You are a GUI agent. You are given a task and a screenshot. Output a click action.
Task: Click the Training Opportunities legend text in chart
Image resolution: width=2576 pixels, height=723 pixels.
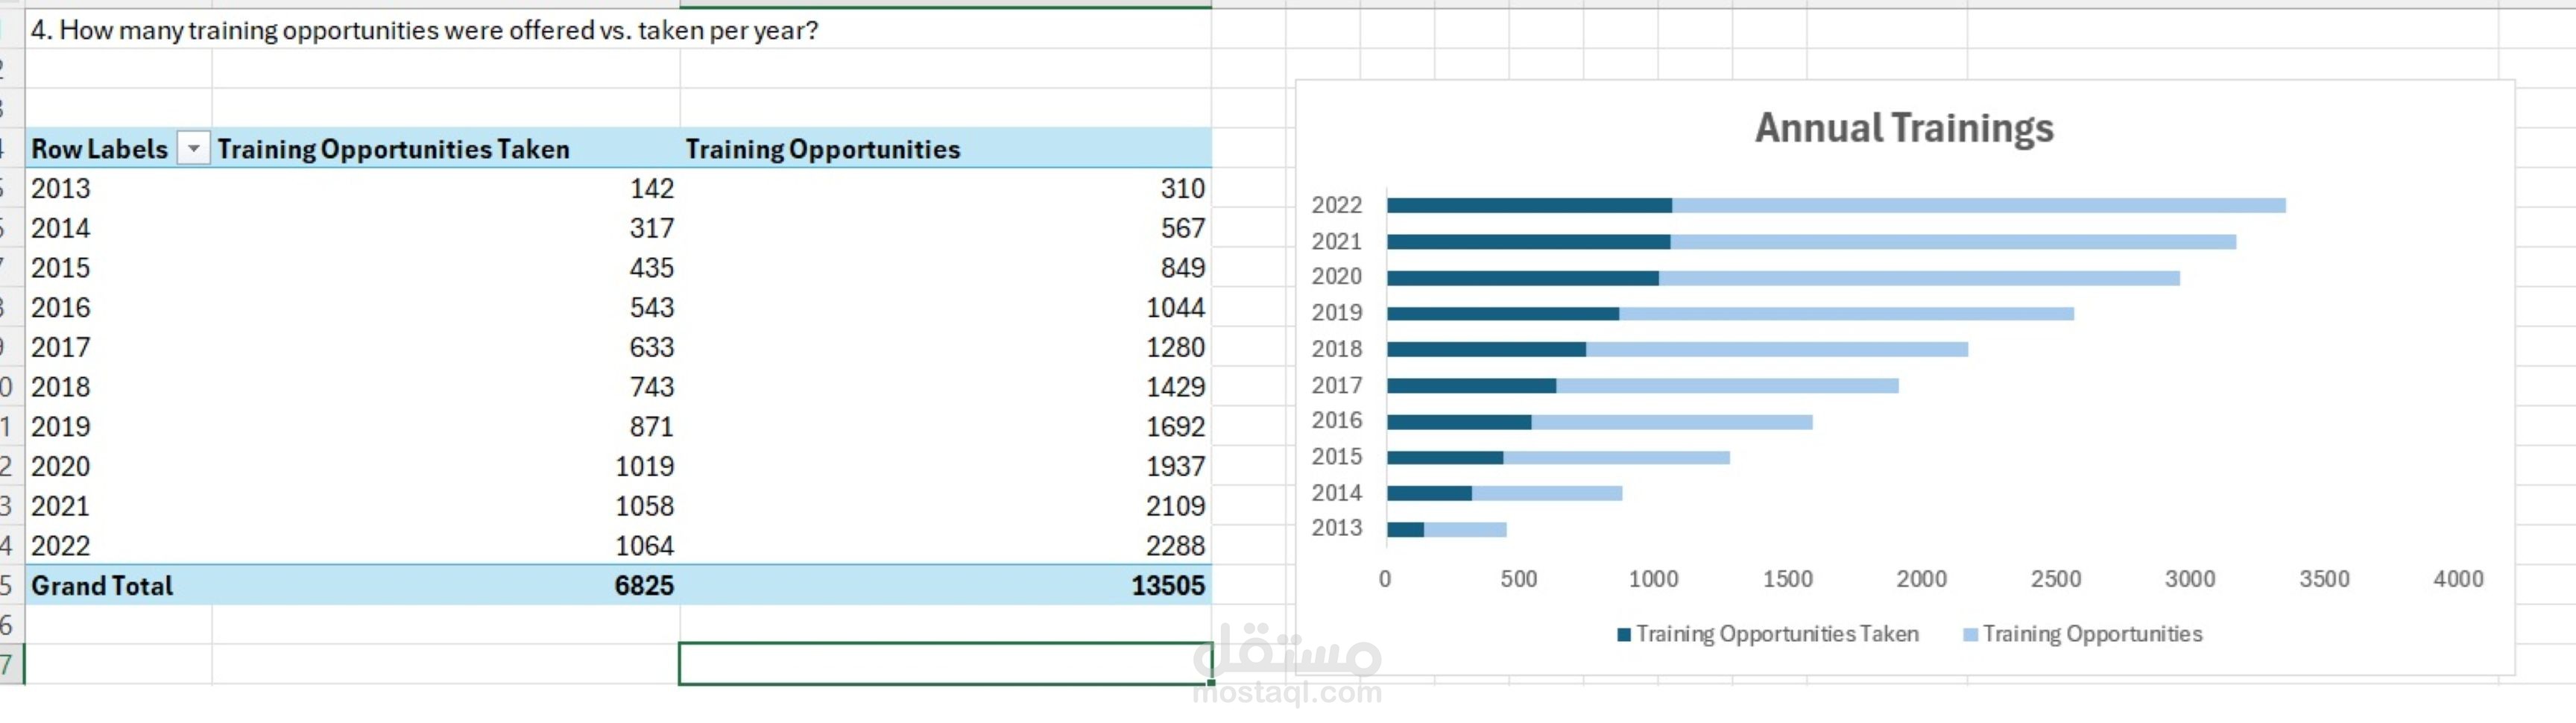2092,635
